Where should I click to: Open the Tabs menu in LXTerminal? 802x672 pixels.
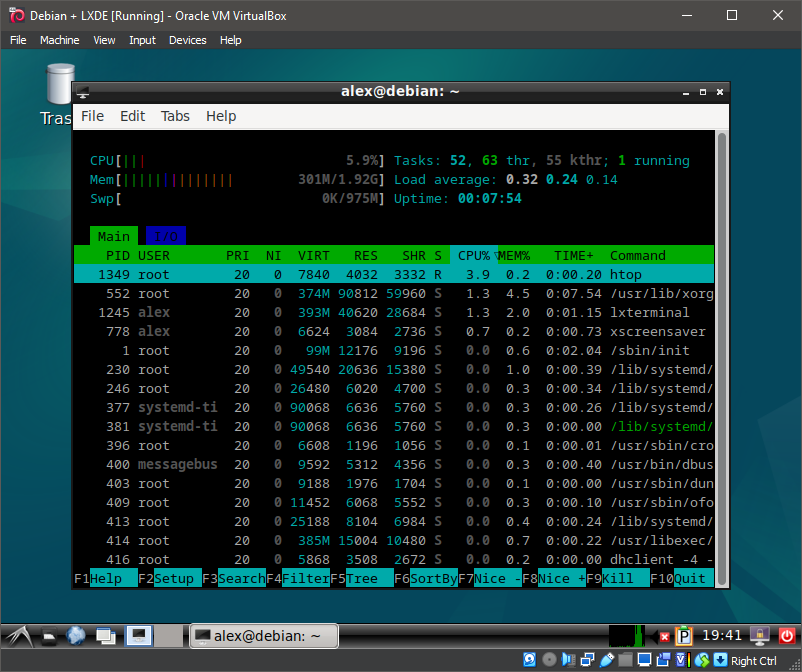pos(175,116)
